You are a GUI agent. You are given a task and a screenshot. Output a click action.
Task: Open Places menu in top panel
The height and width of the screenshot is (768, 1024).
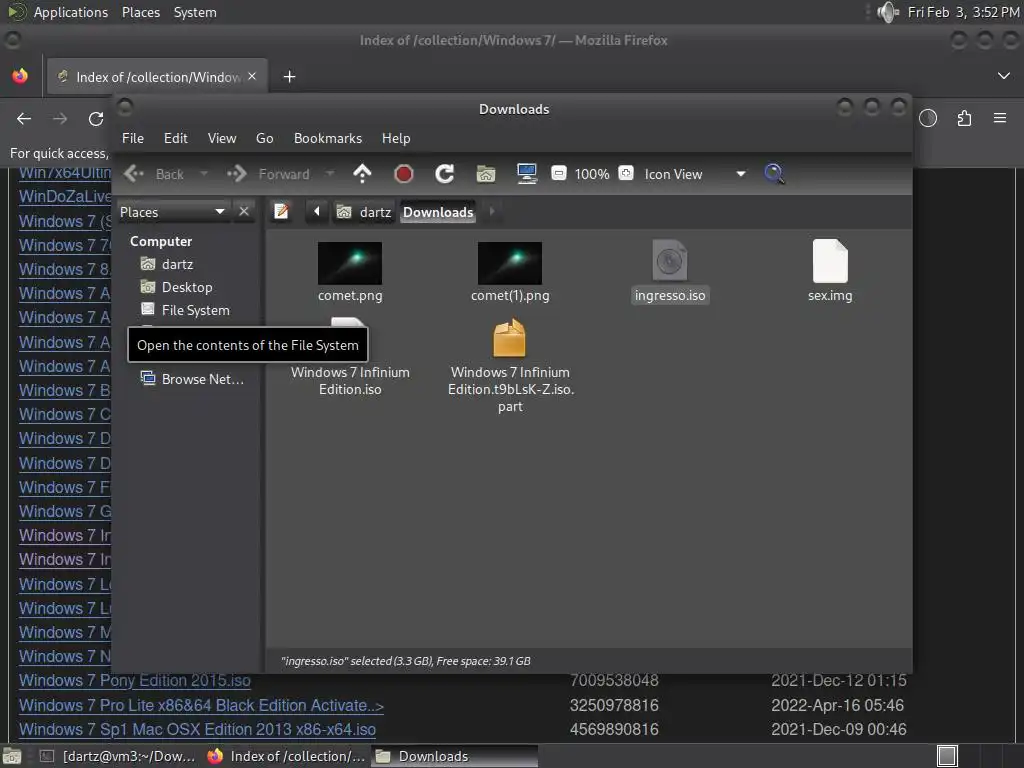141,12
